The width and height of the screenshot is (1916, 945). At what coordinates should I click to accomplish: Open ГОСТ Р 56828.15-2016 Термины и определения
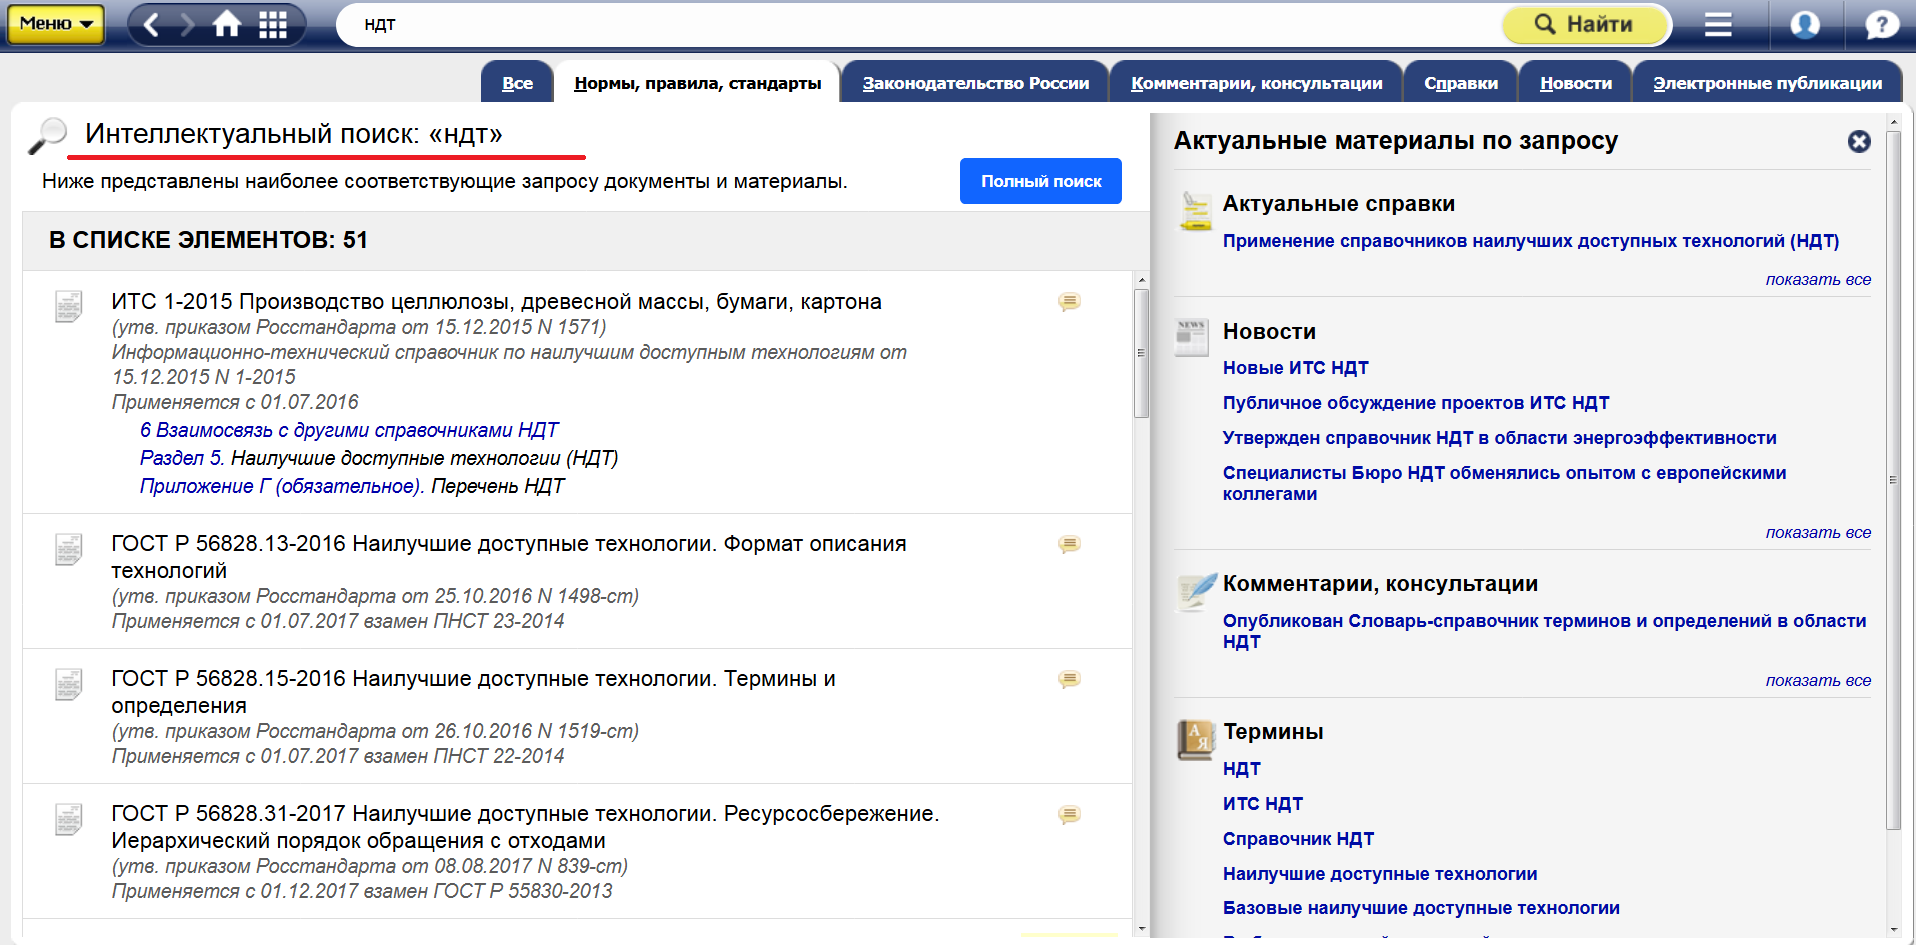click(474, 692)
